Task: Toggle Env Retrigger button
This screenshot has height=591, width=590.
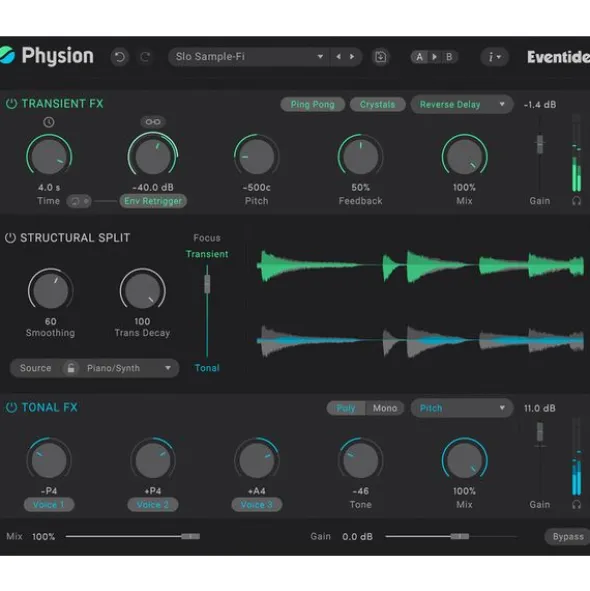Action: pos(153,201)
